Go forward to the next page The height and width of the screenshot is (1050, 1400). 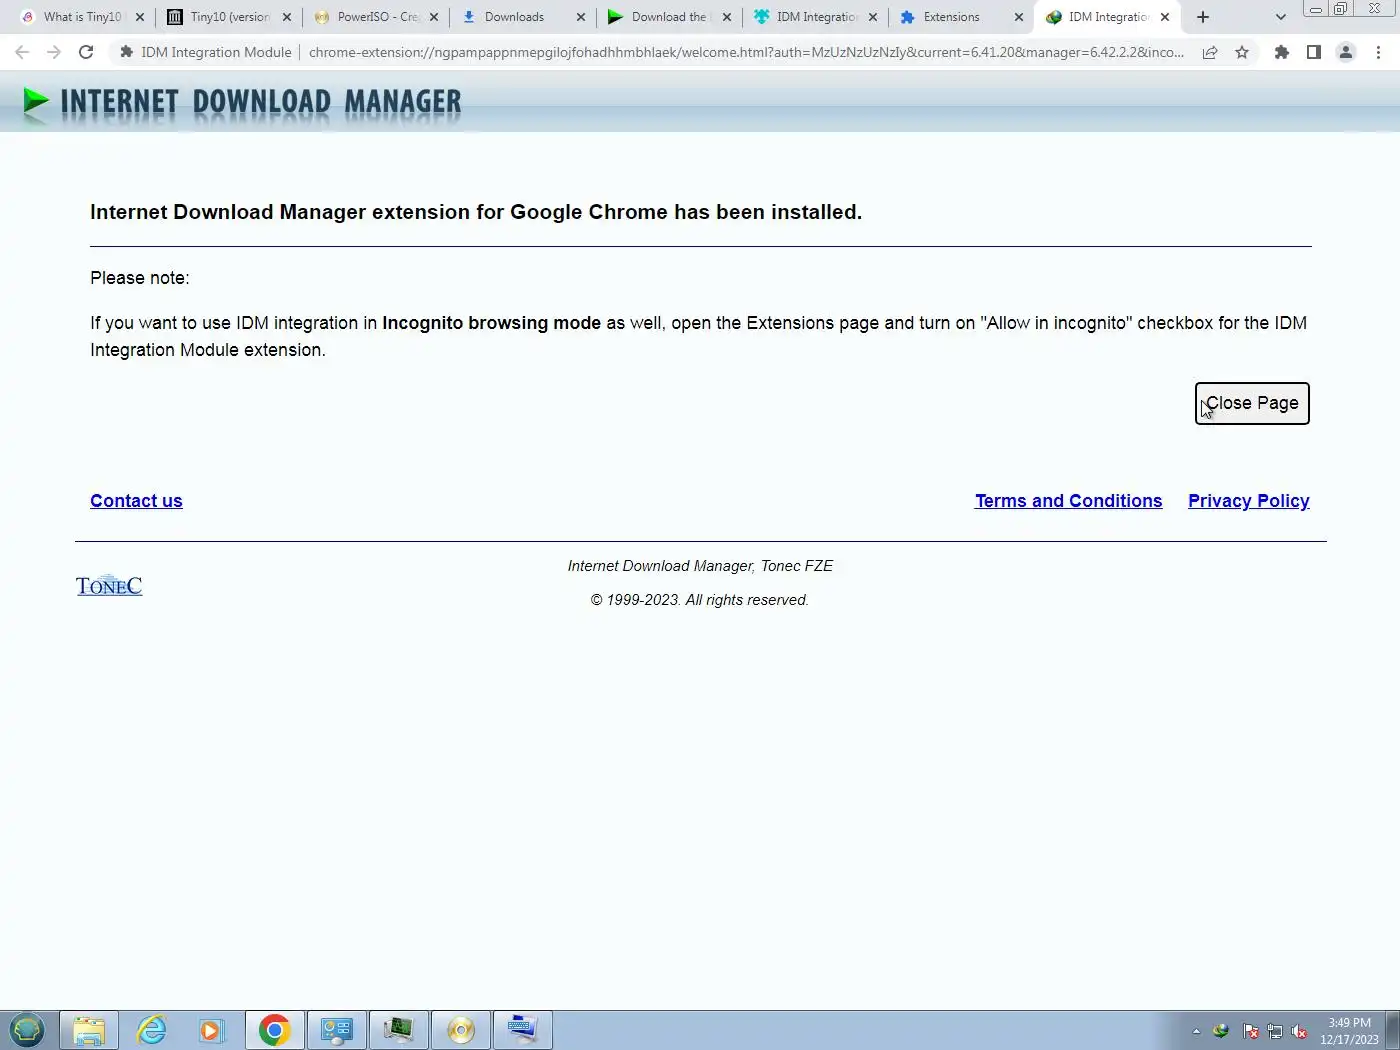tap(54, 52)
